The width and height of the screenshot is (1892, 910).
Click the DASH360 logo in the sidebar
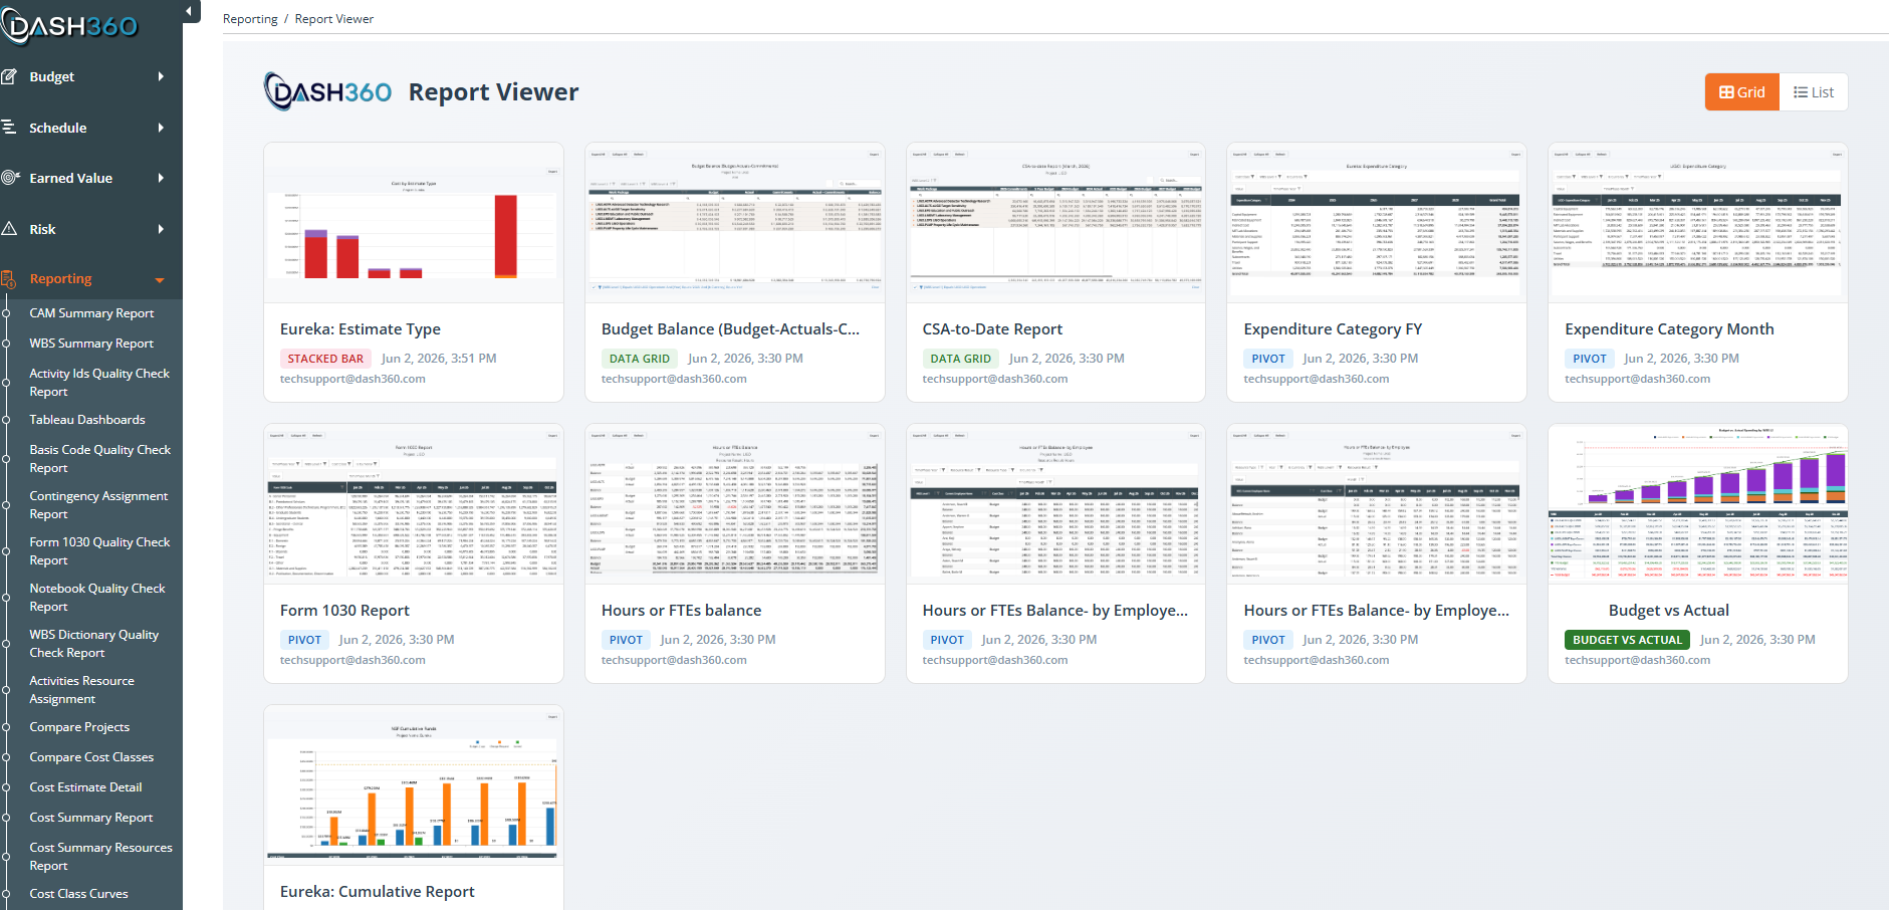pyautogui.click(x=70, y=25)
